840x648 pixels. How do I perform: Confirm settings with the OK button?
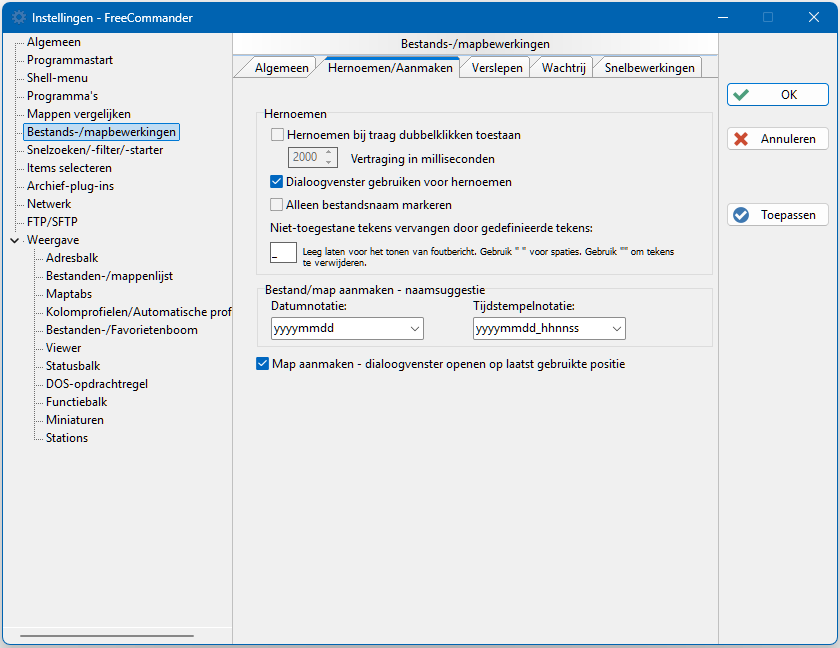pos(777,95)
